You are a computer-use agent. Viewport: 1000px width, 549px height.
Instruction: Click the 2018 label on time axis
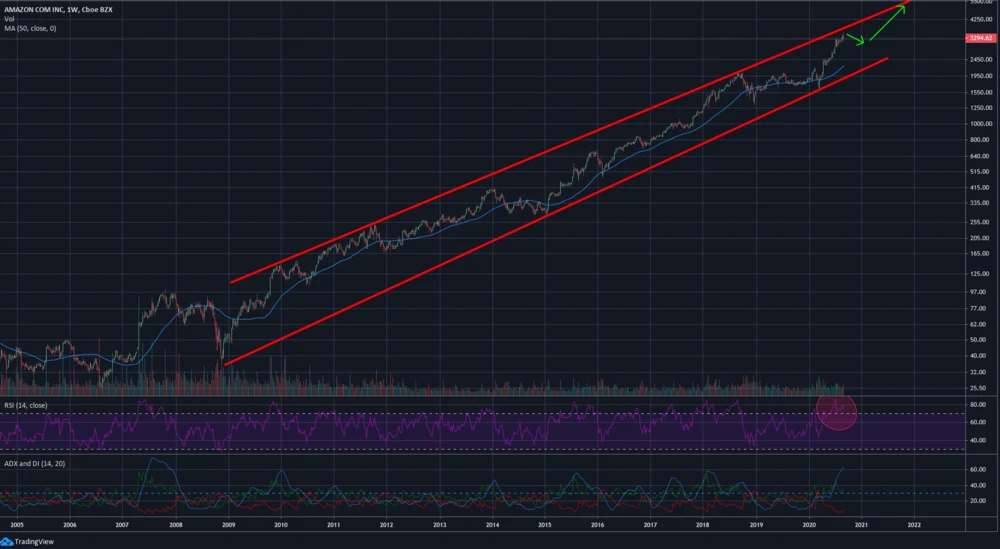click(x=703, y=523)
